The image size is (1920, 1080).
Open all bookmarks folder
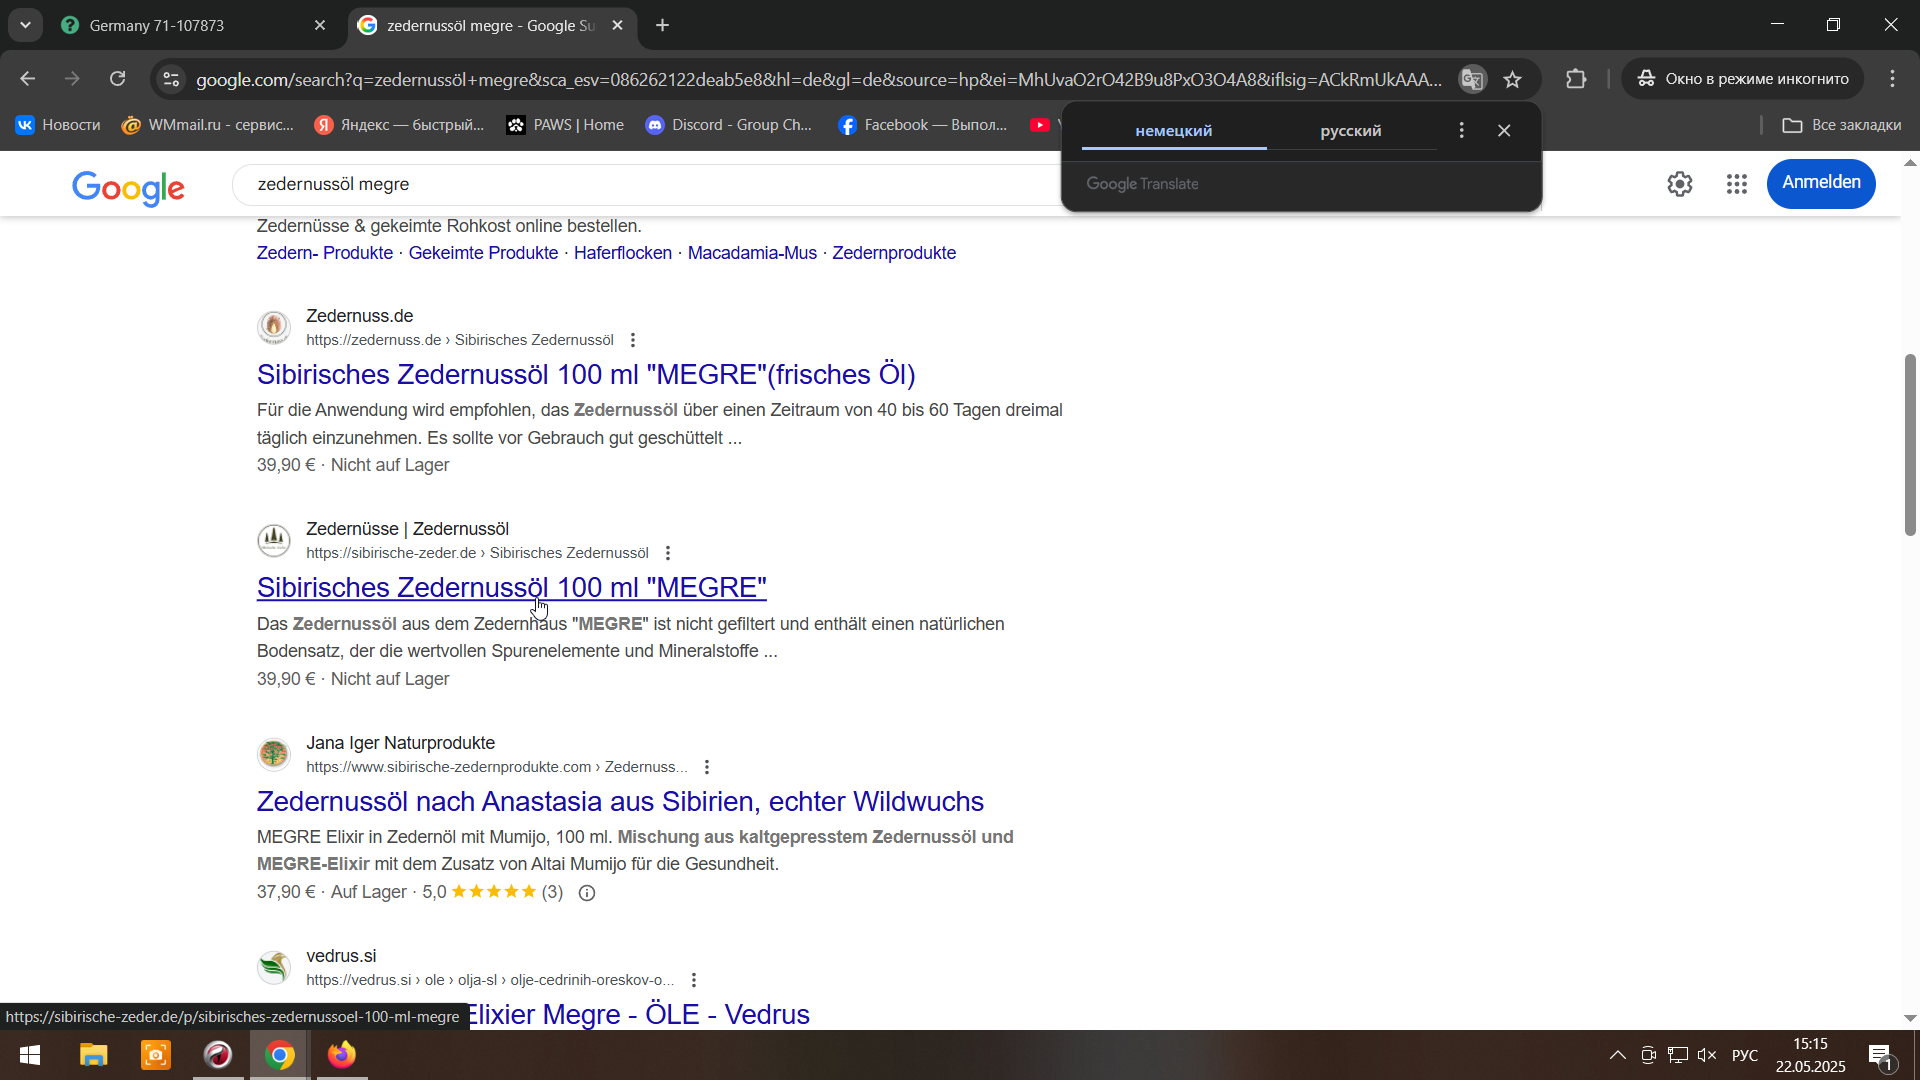tap(1842, 125)
